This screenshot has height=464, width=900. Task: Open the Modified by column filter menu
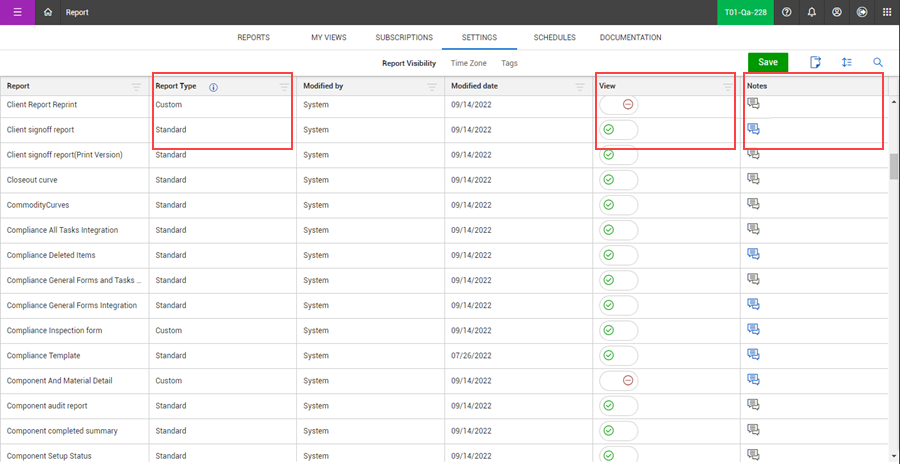[x=431, y=87]
